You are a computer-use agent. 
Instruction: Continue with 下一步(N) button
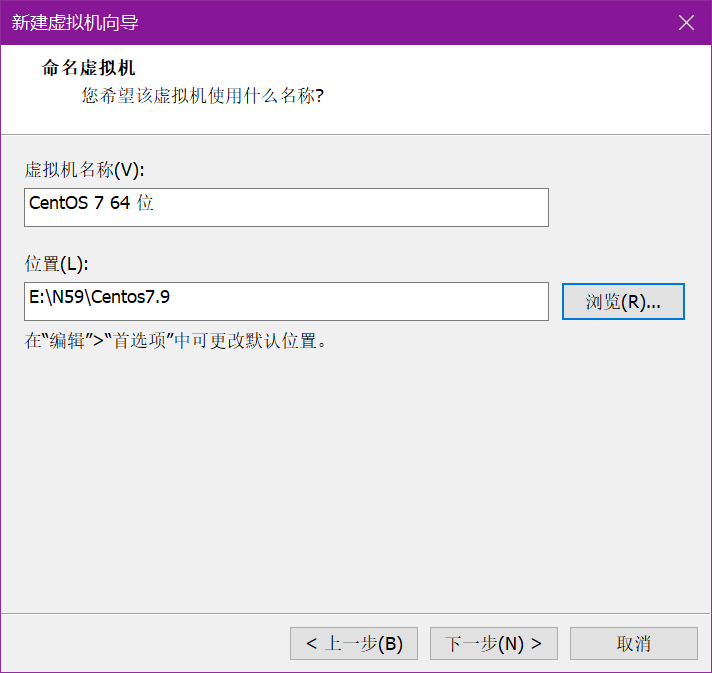tap(494, 643)
